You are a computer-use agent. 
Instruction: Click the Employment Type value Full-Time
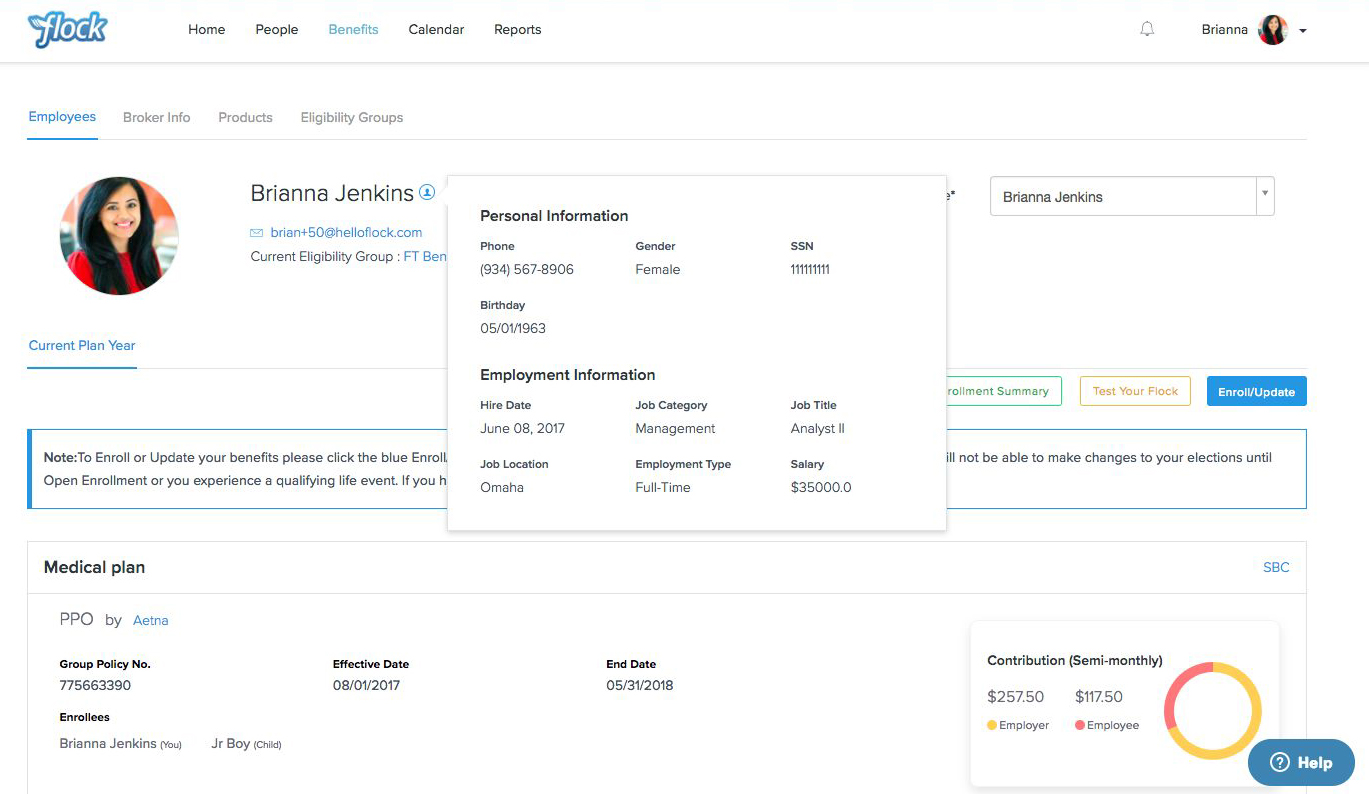(x=663, y=488)
